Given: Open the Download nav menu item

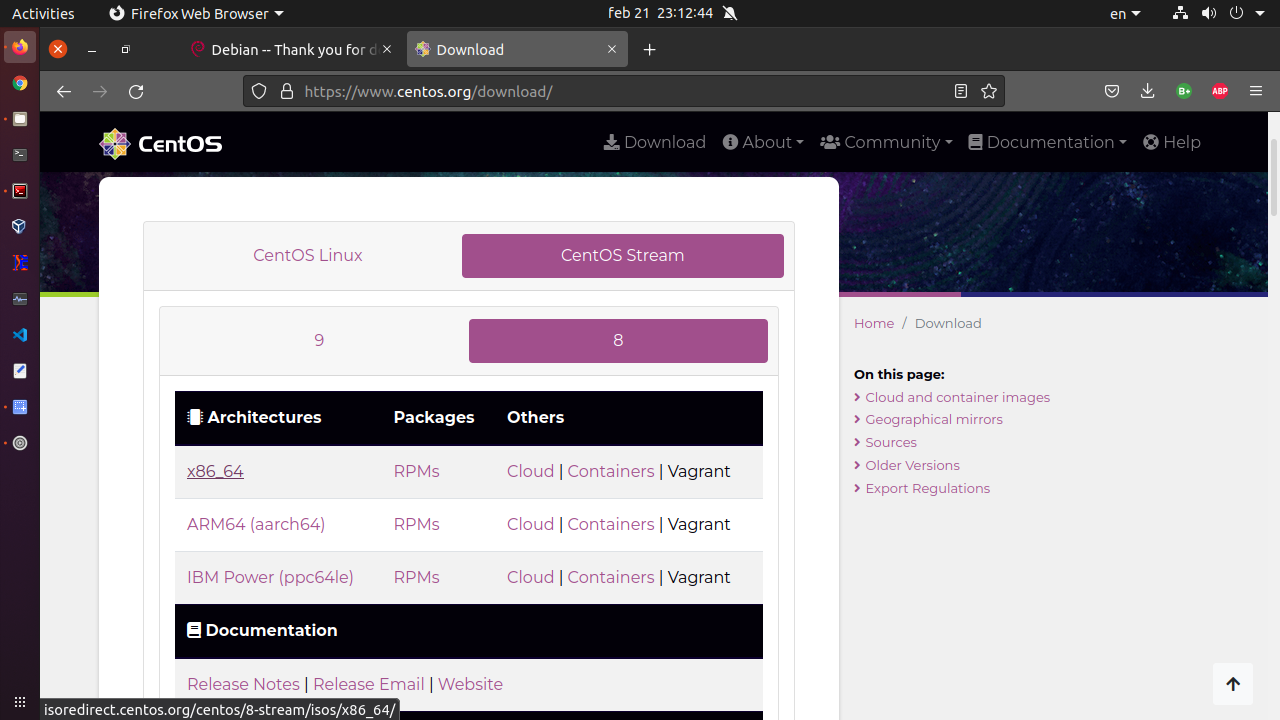Looking at the screenshot, I should coord(655,143).
